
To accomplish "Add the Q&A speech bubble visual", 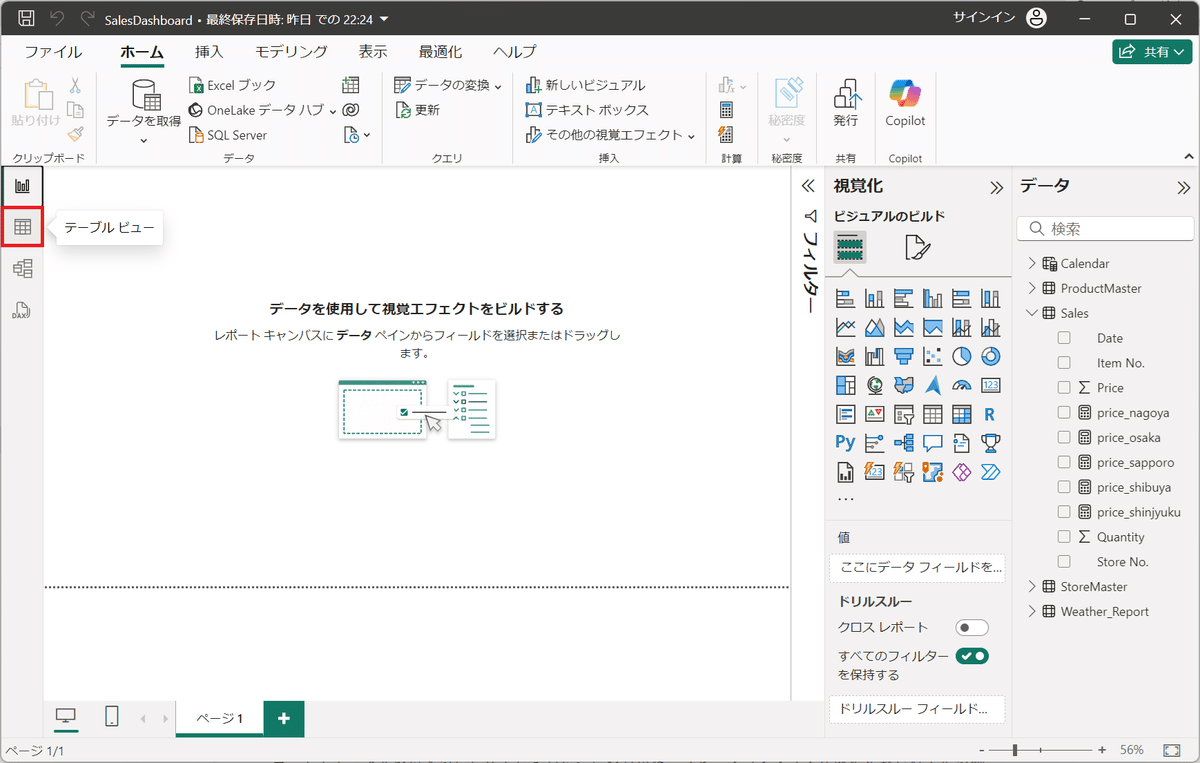I will click(x=933, y=443).
